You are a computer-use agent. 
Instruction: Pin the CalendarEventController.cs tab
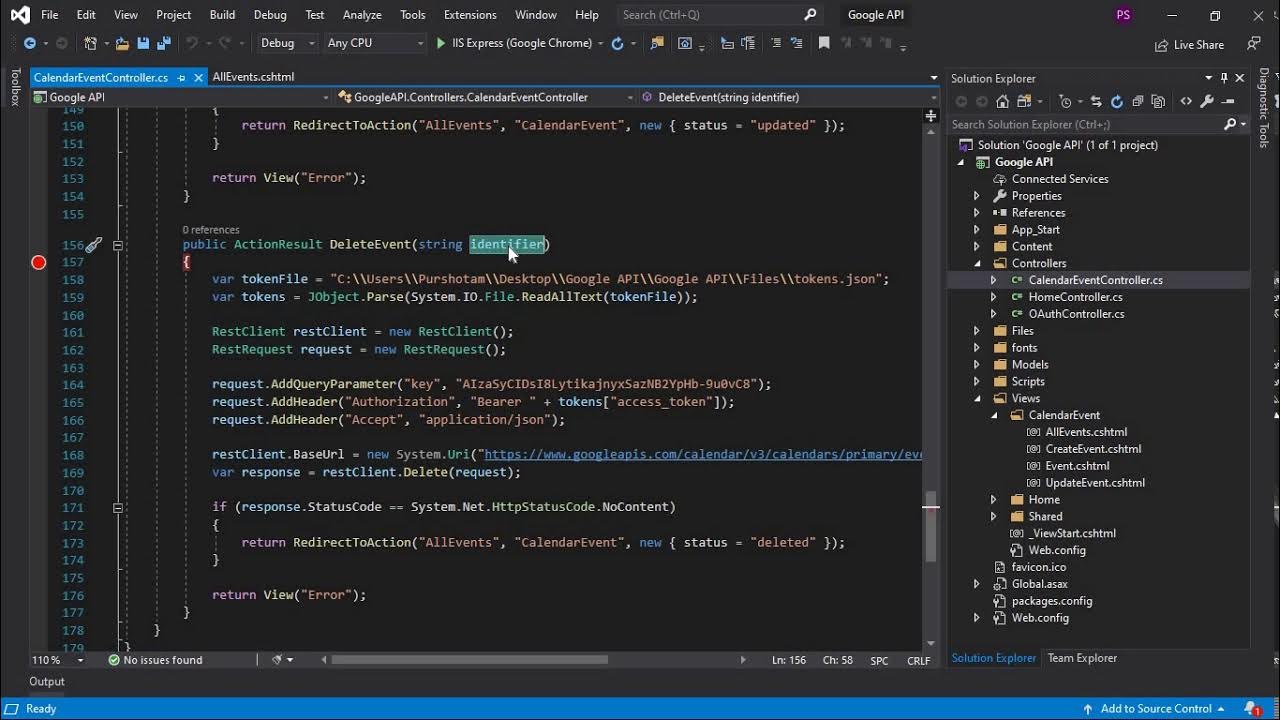[x=181, y=77]
